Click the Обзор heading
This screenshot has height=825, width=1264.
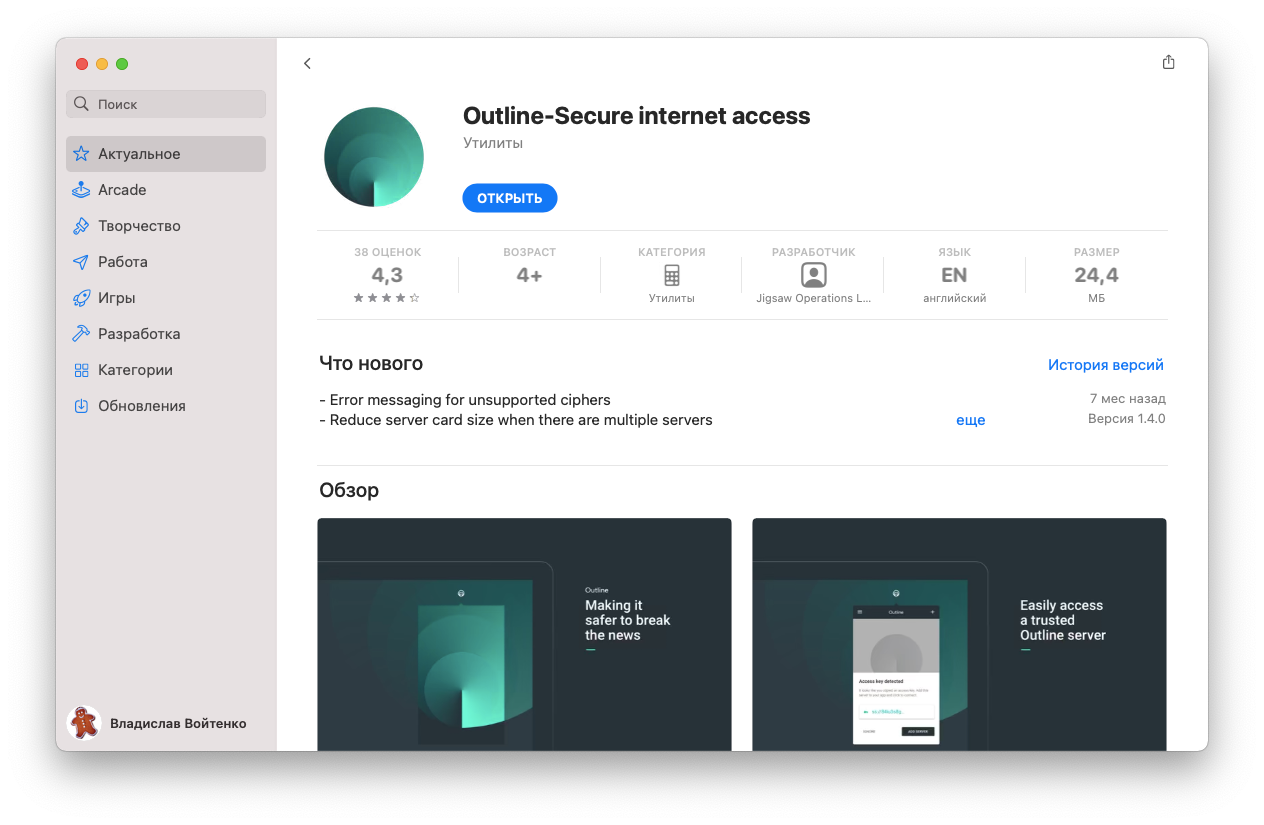pos(349,490)
